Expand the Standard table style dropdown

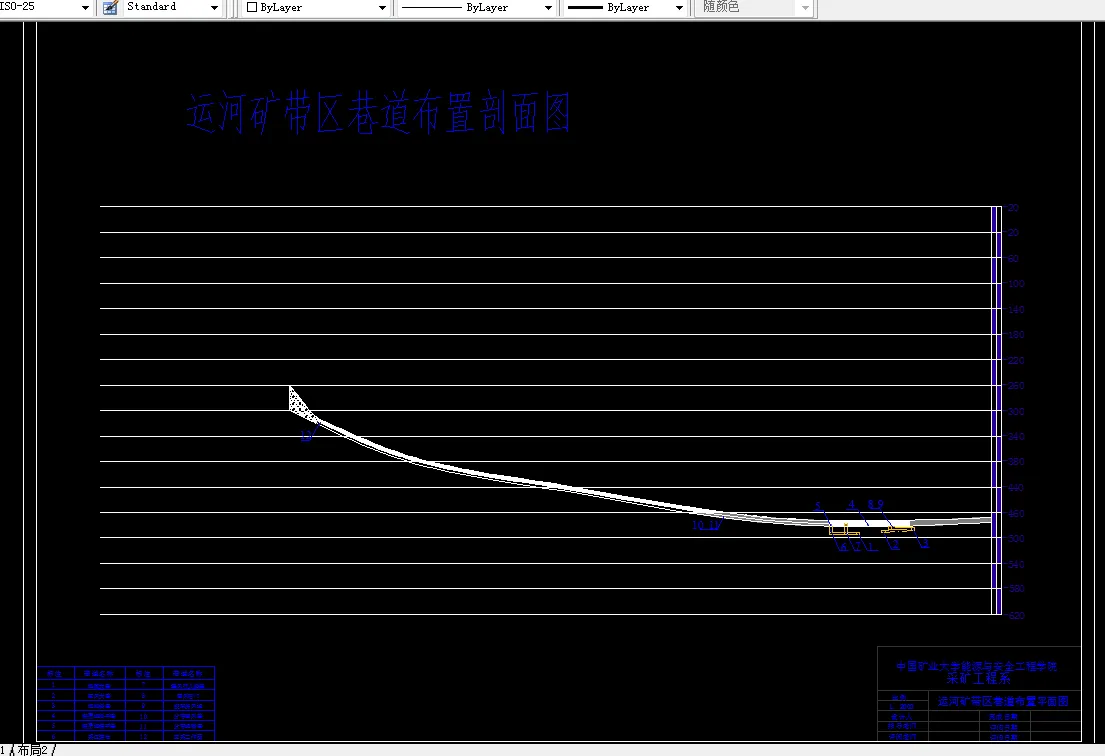tap(214, 8)
